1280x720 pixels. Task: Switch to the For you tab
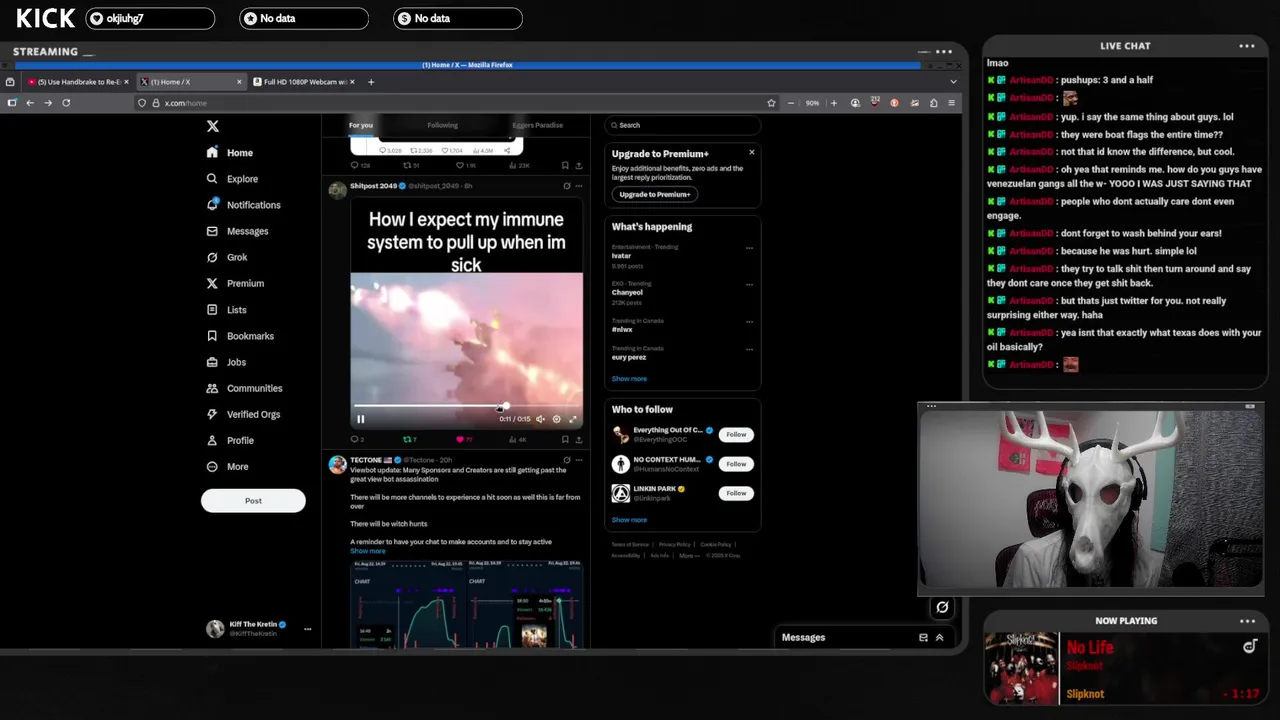pos(361,125)
